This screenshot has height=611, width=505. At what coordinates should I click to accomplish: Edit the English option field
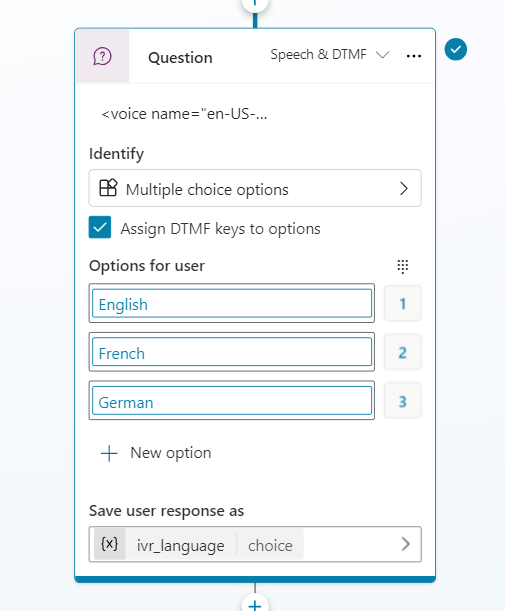[232, 303]
